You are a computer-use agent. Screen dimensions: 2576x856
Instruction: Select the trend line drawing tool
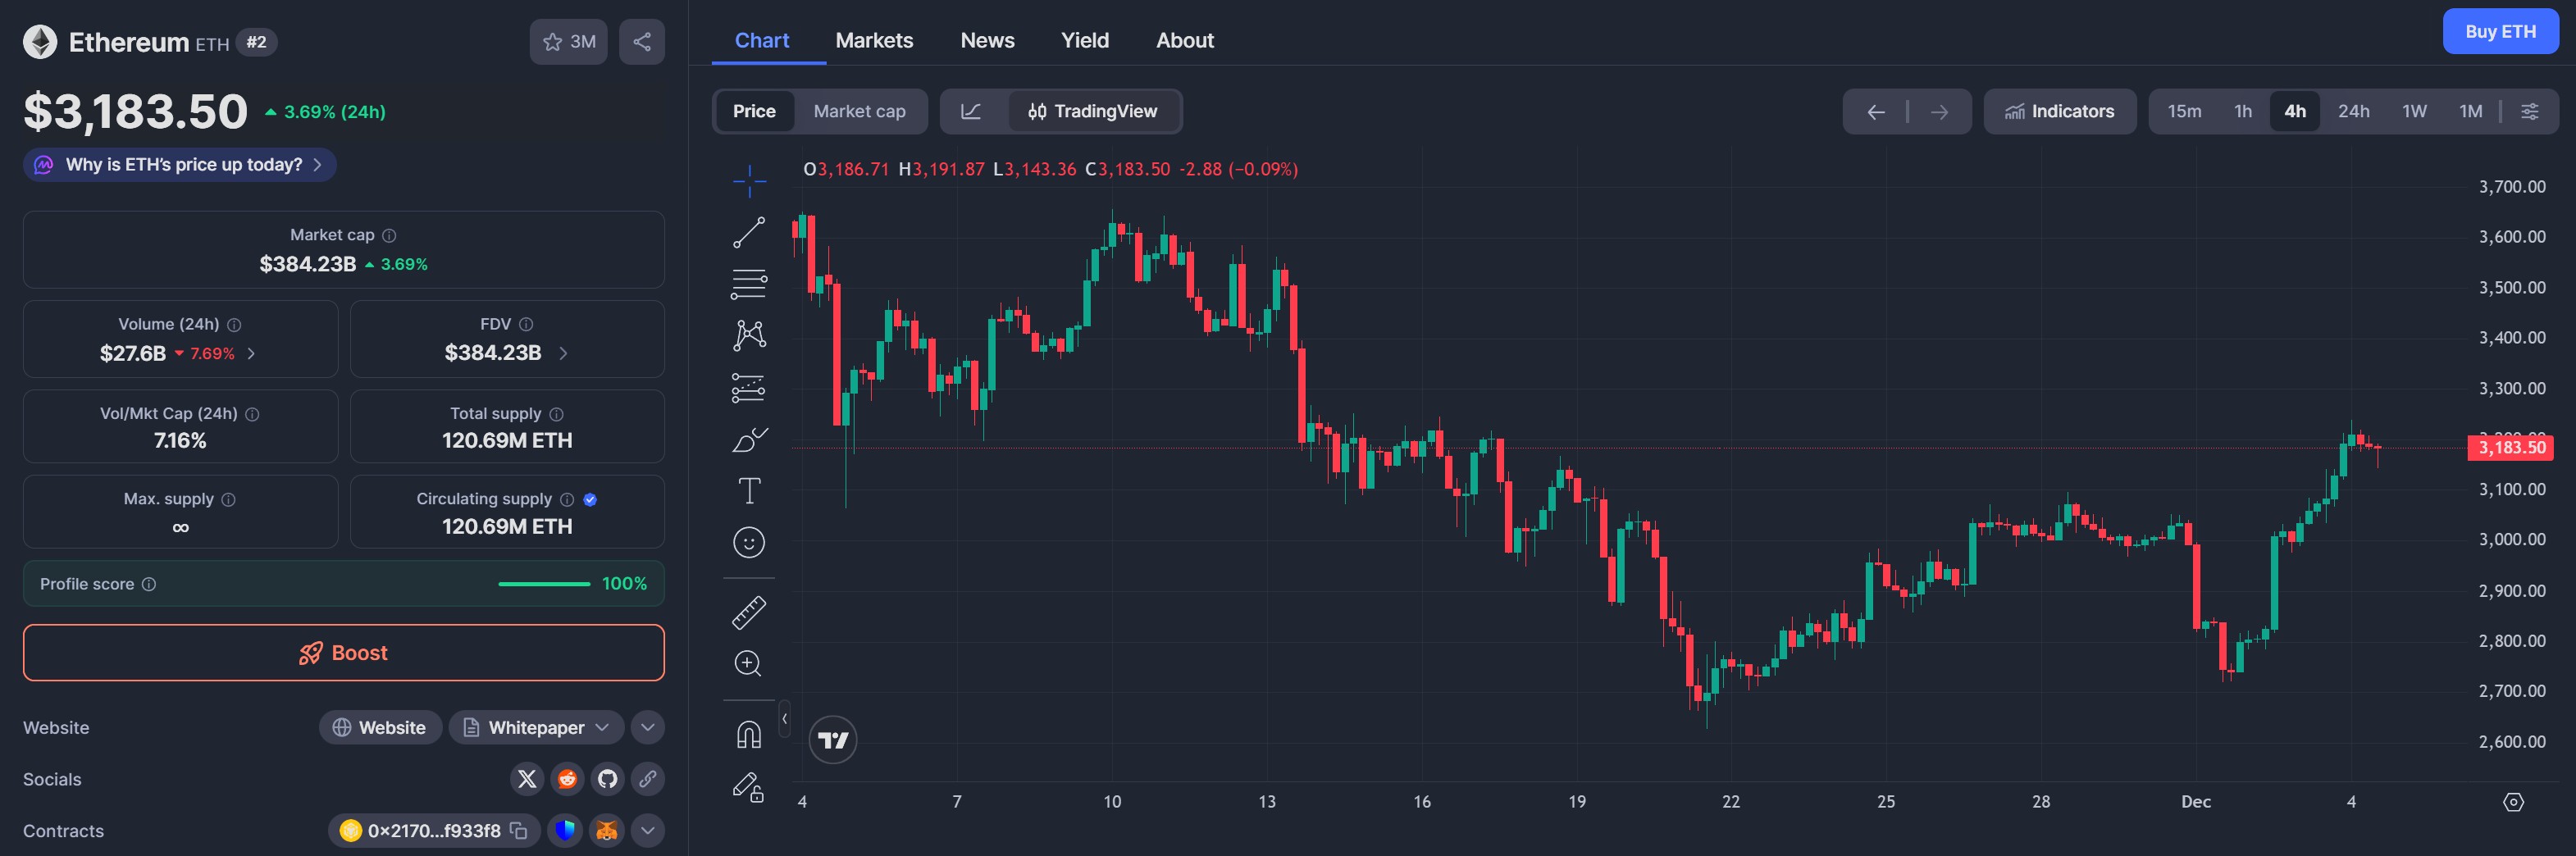[749, 232]
